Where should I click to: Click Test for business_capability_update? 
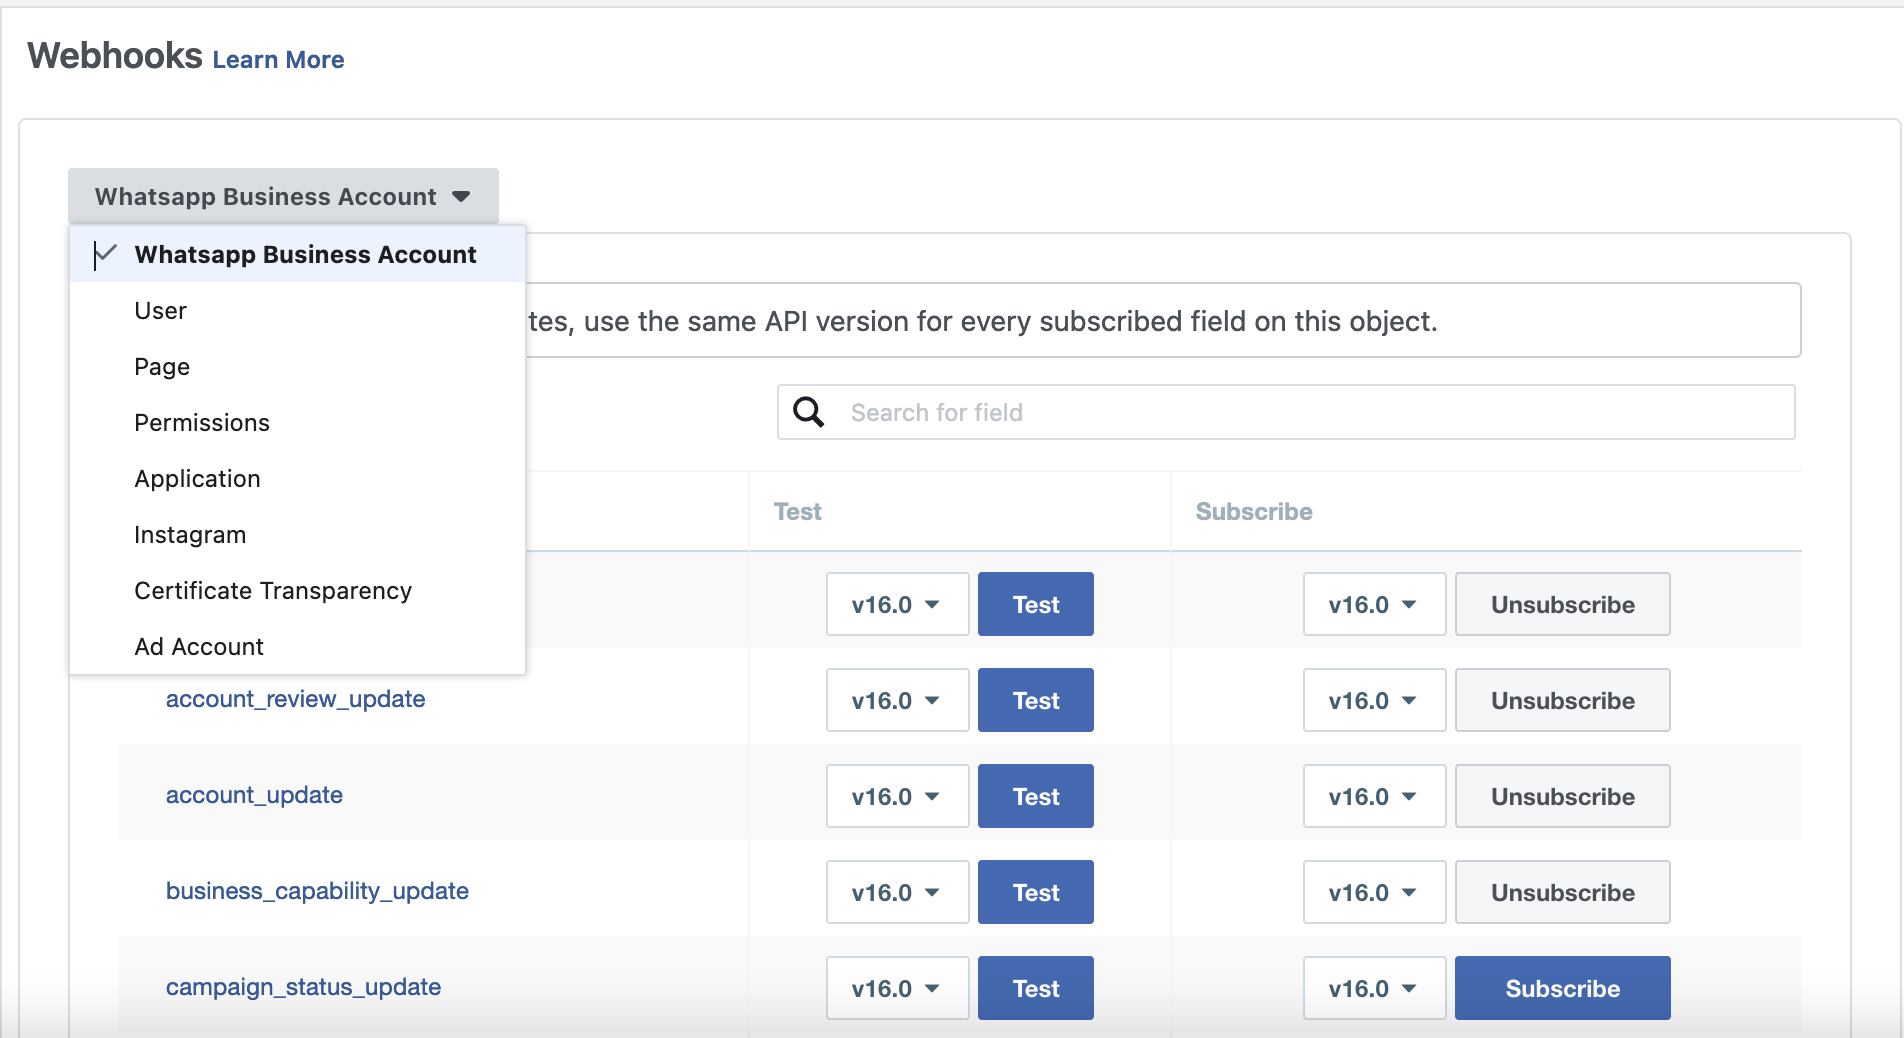point(1036,892)
